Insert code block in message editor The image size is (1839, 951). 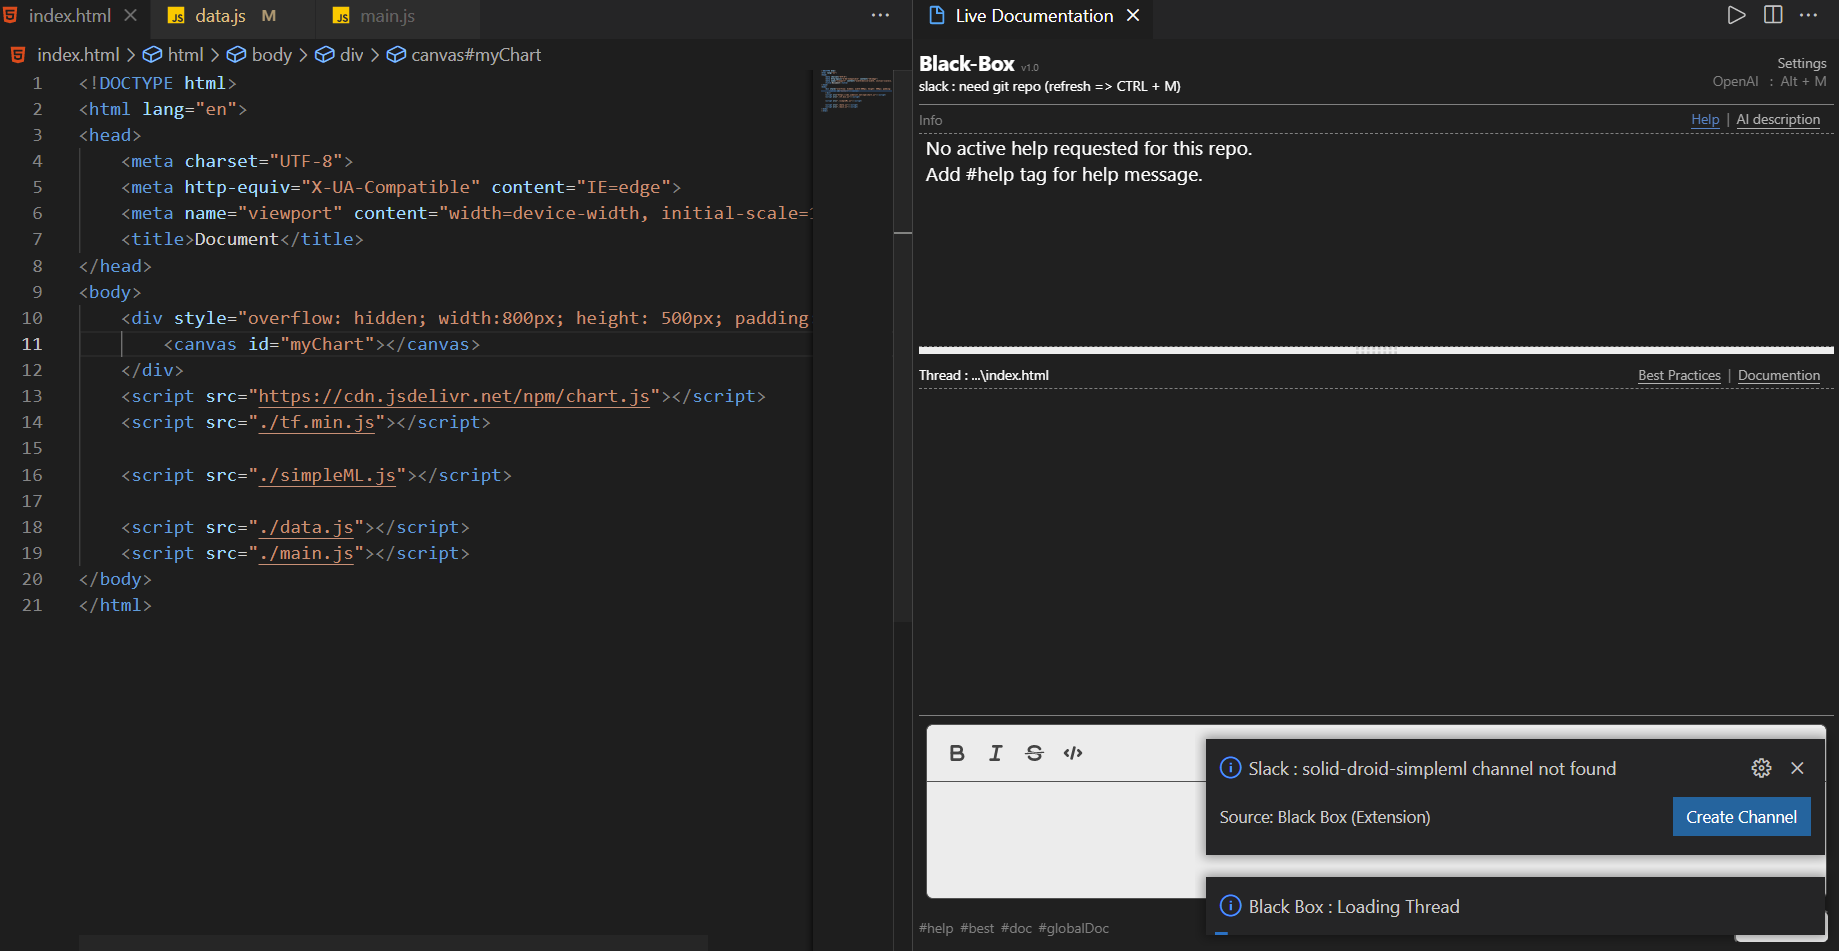click(1073, 753)
